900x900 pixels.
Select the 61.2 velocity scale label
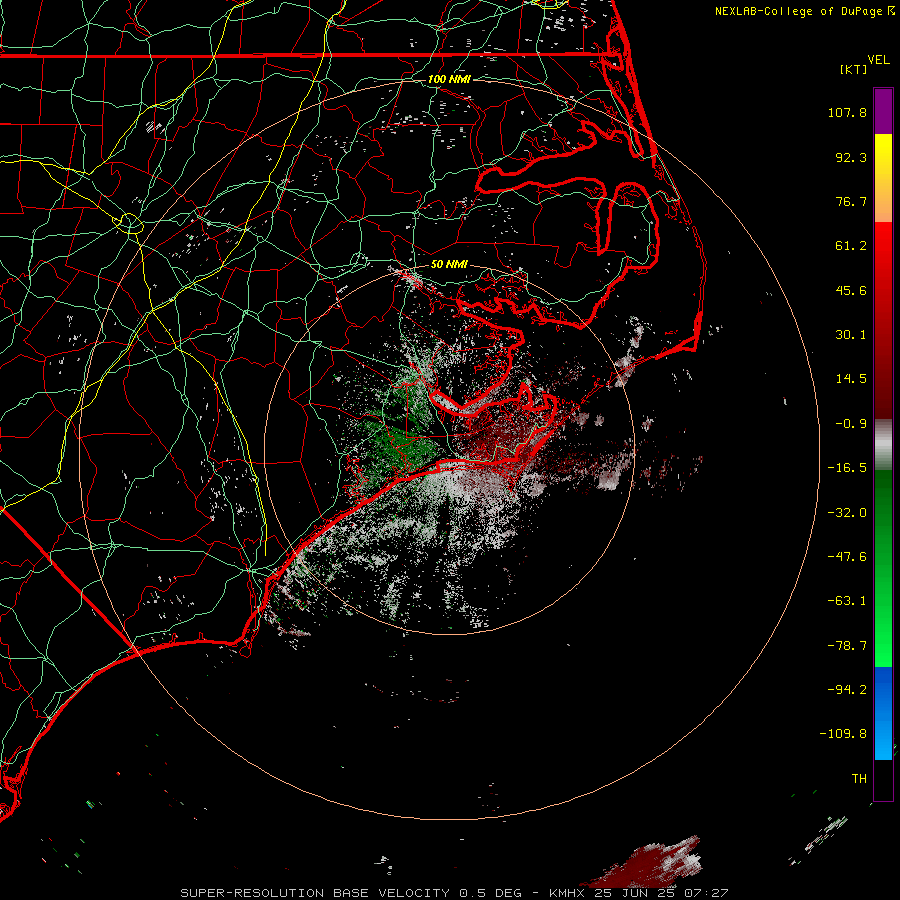pyautogui.click(x=851, y=246)
